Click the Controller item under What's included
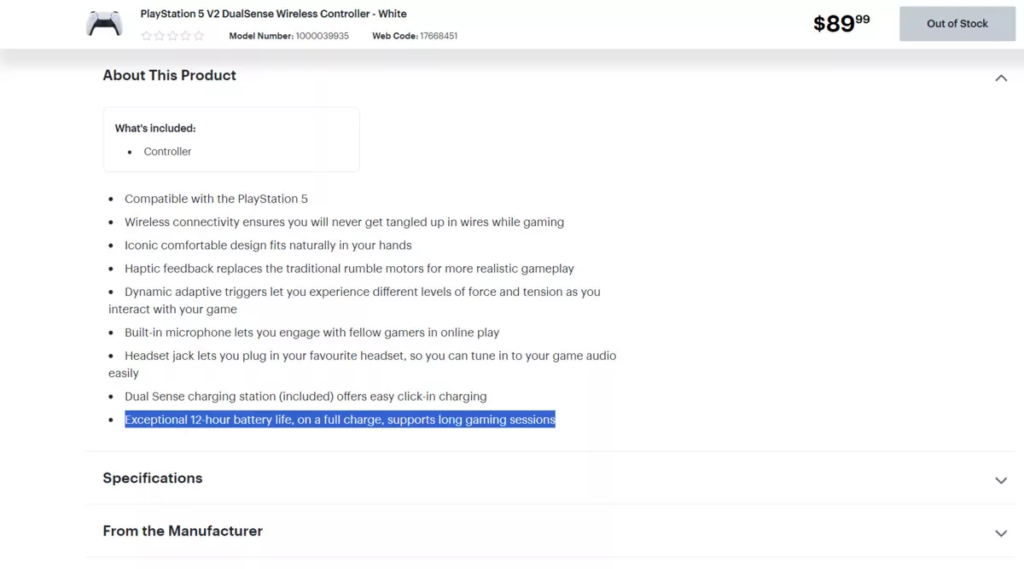 coord(167,152)
